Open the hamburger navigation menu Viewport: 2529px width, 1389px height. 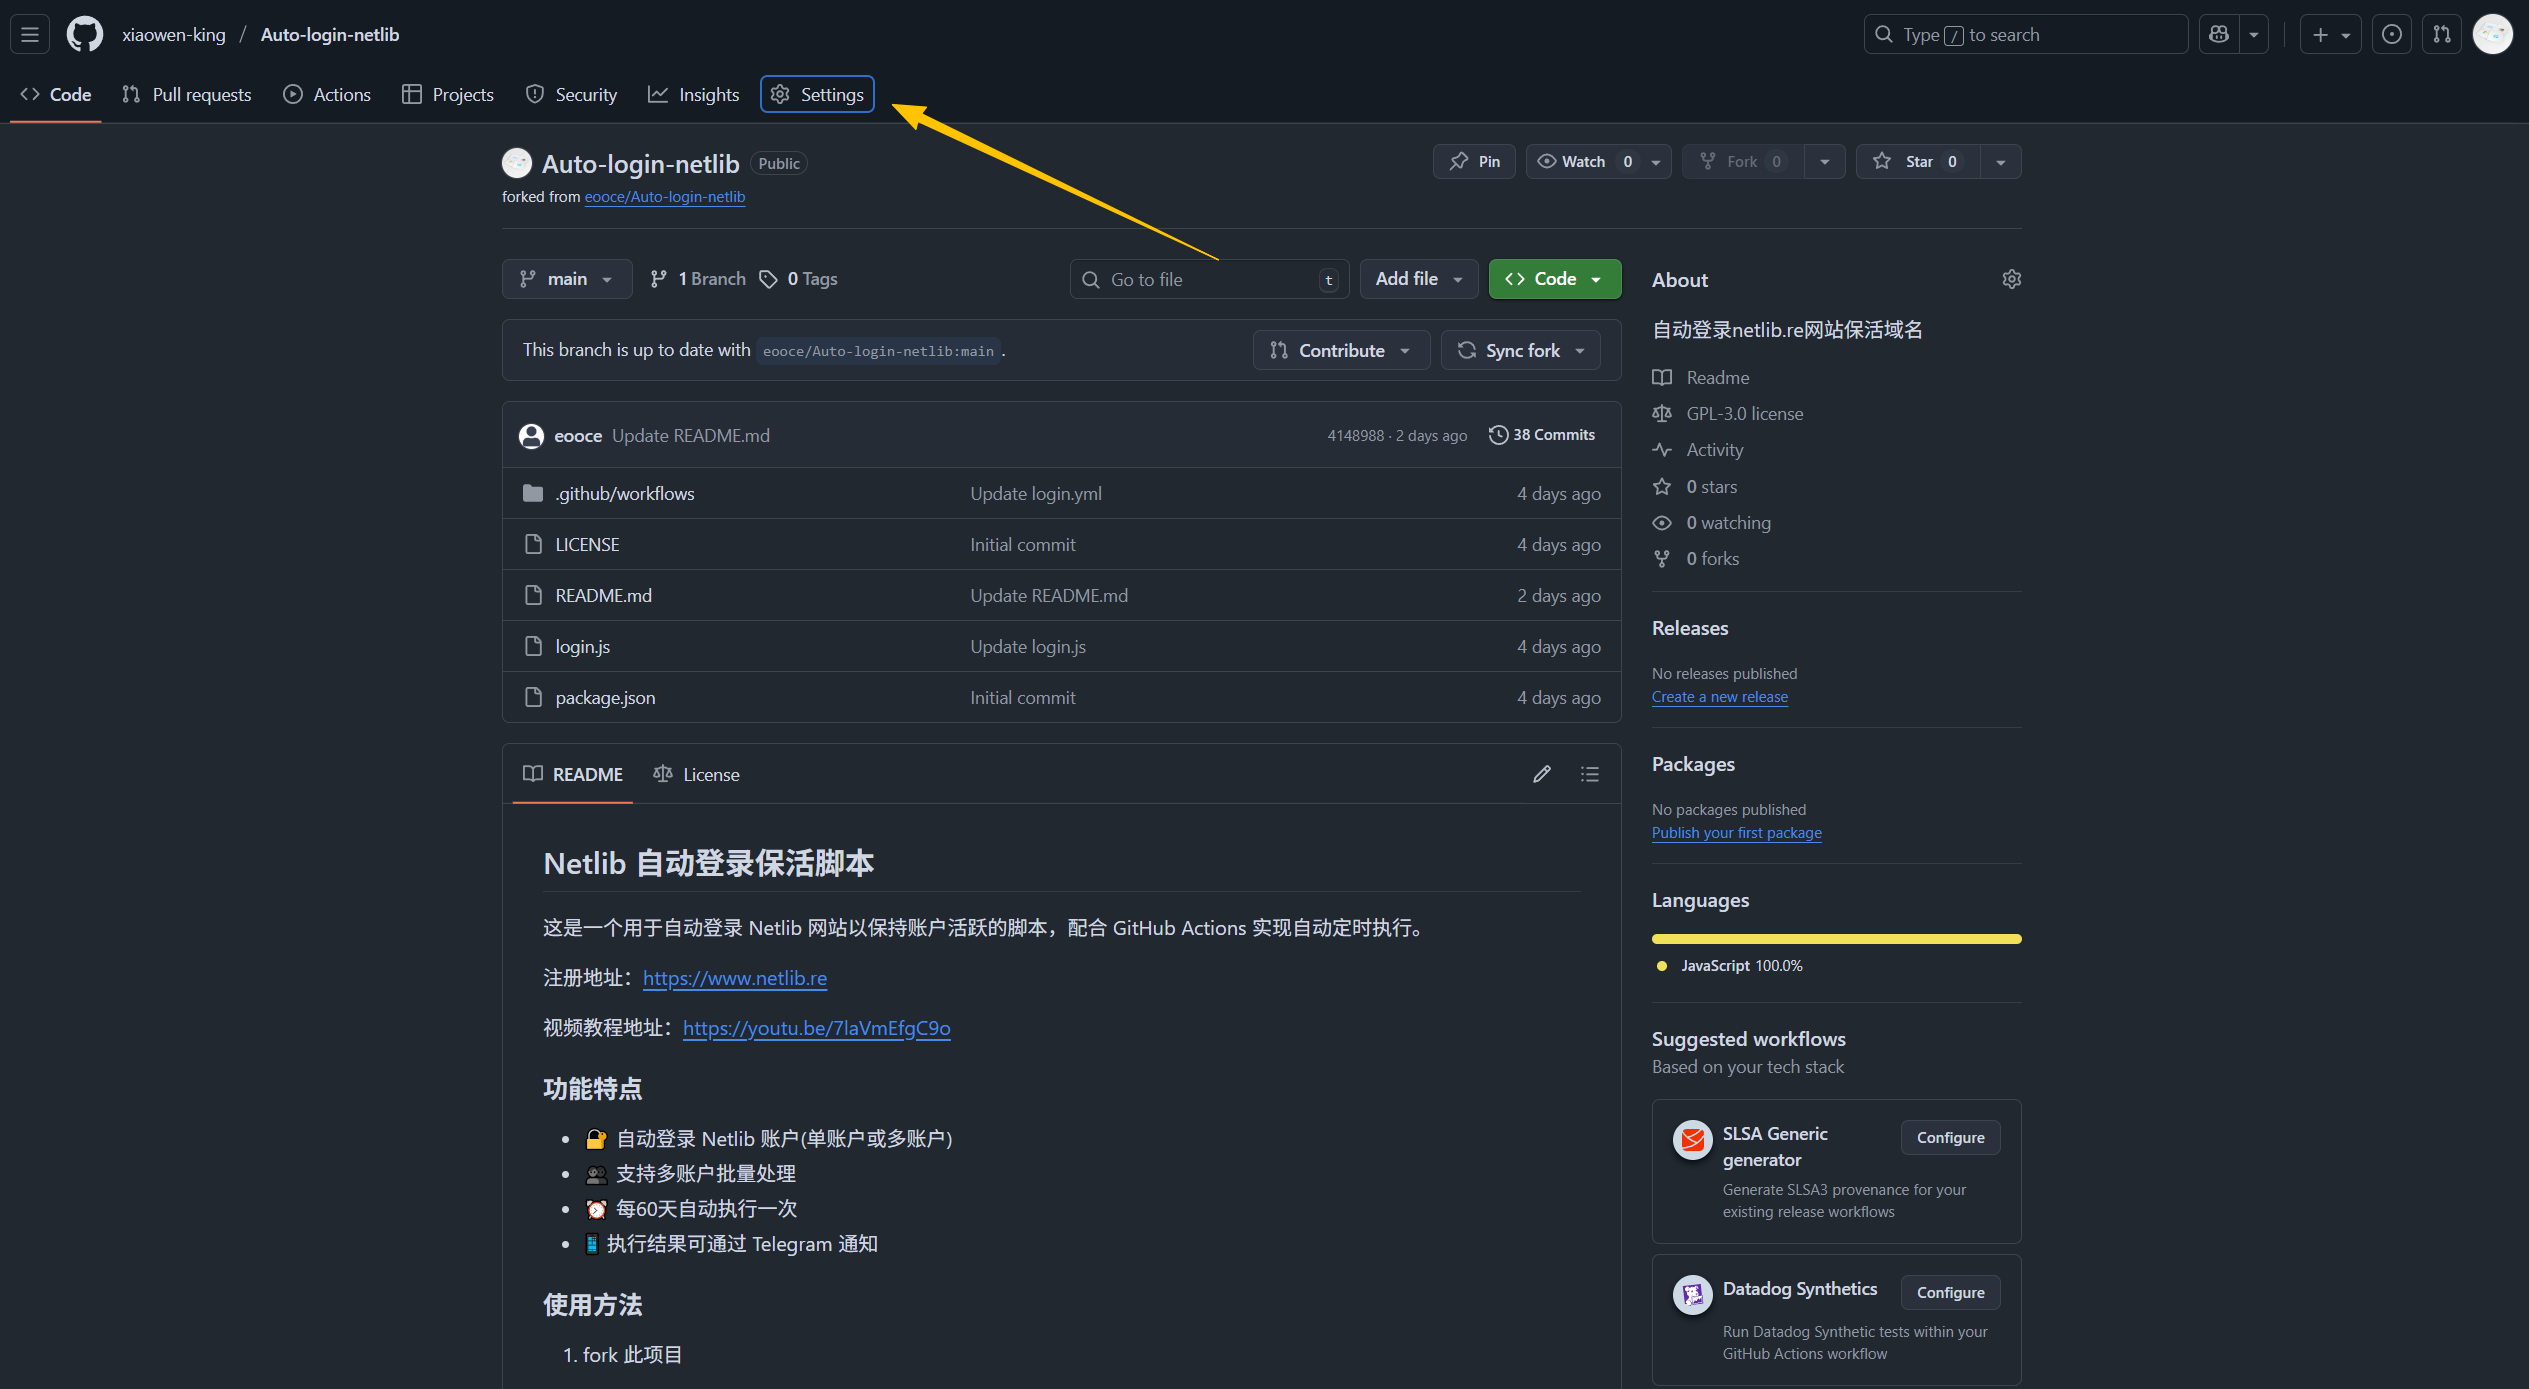coord(30,35)
